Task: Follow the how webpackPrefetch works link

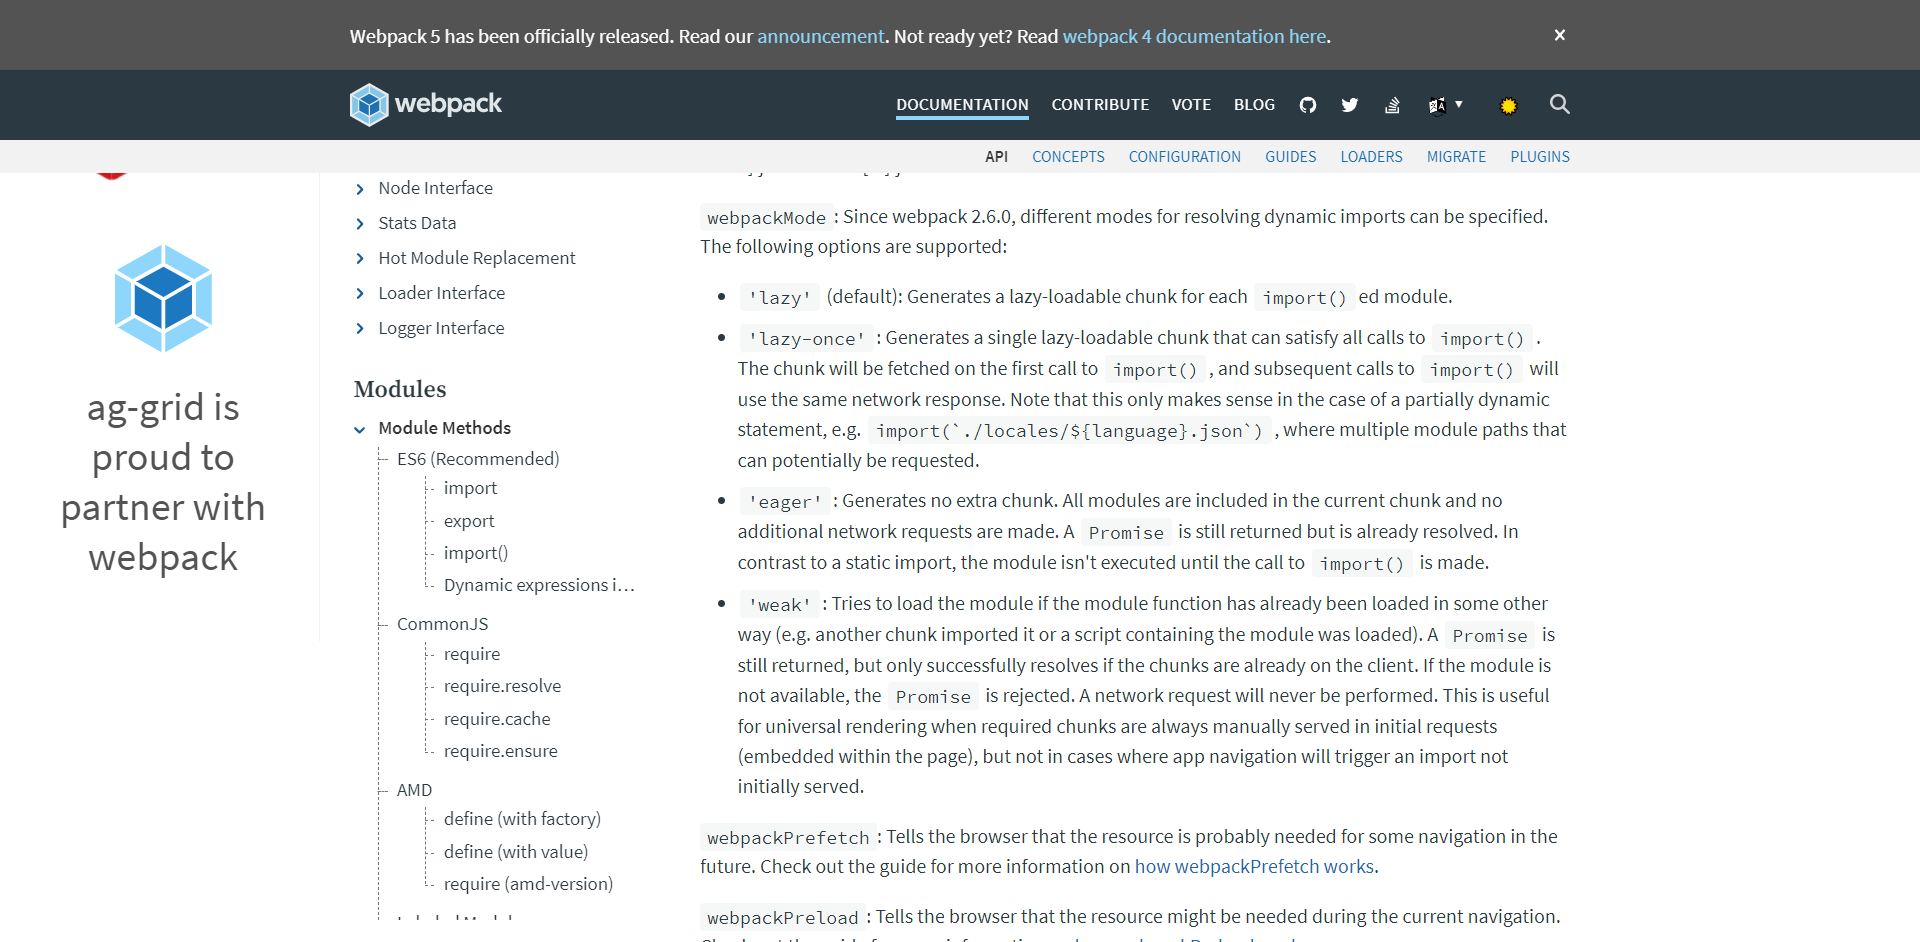Action: pyautogui.click(x=1254, y=867)
